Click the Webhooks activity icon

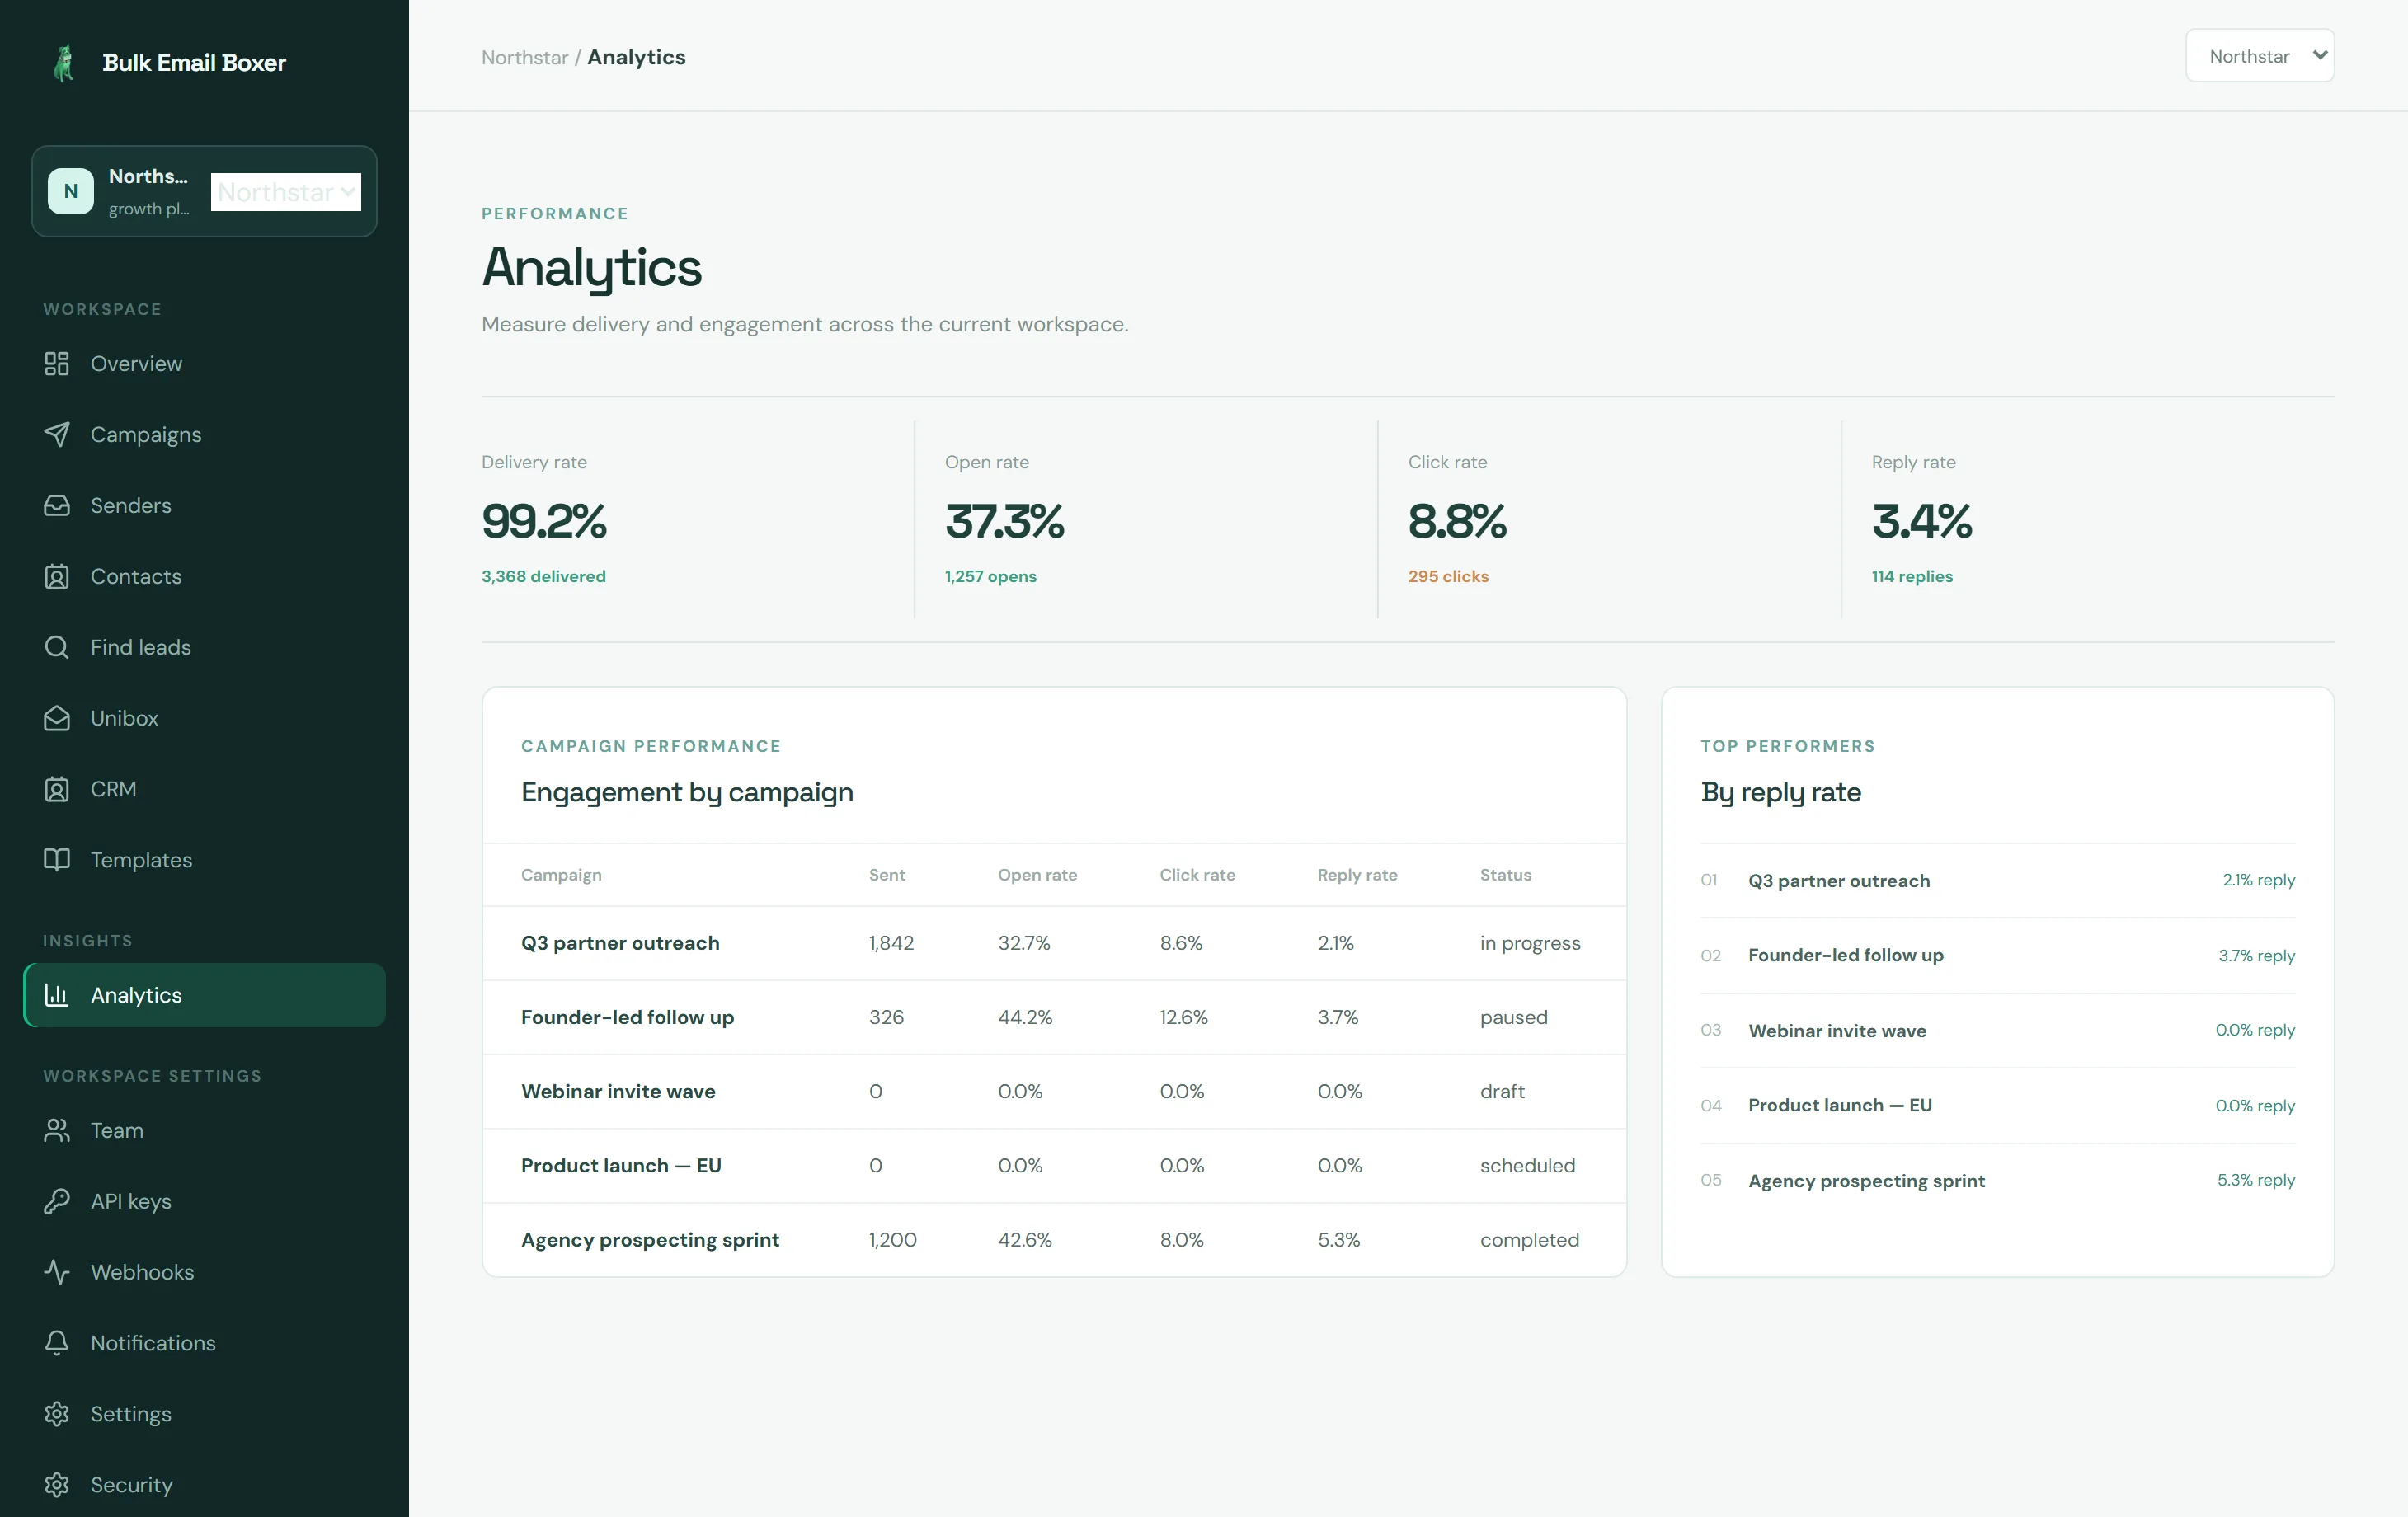pyautogui.click(x=57, y=1273)
